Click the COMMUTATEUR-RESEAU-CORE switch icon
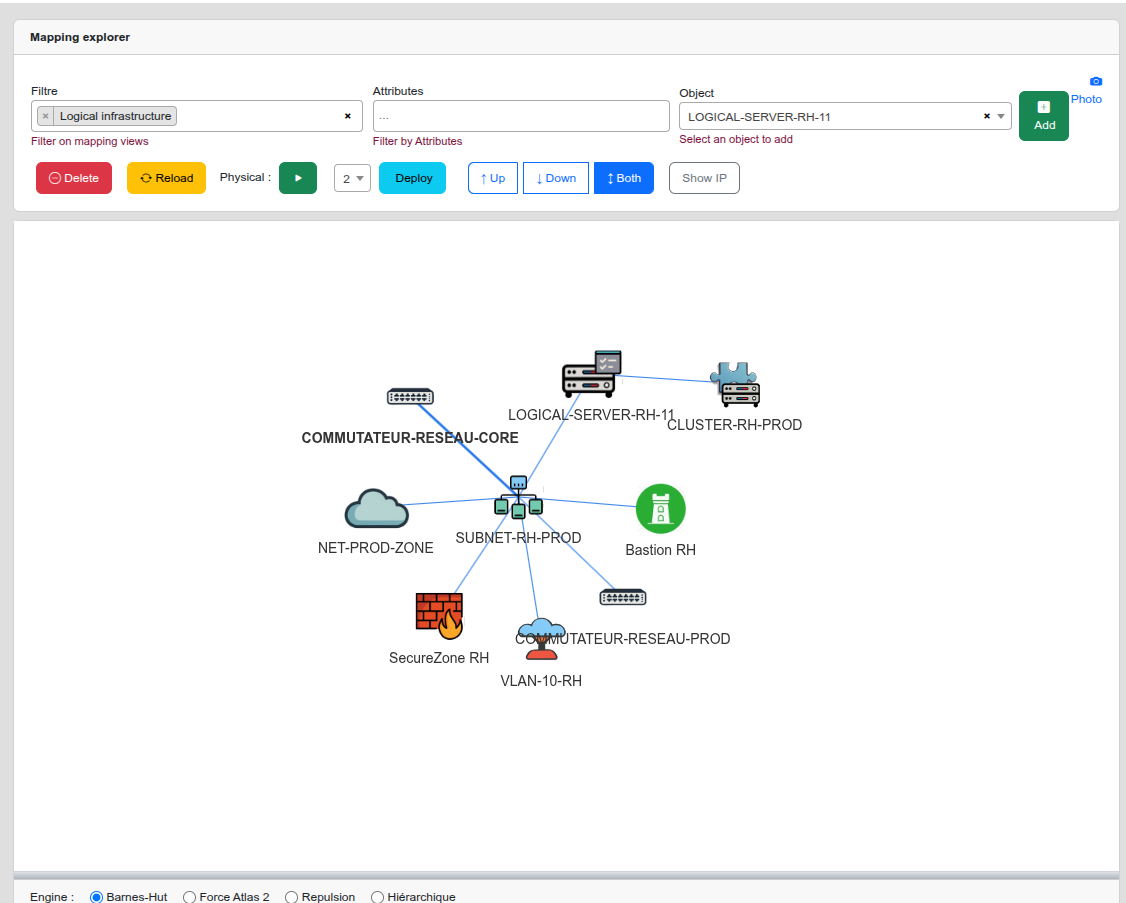This screenshot has width=1126, height=903. pyautogui.click(x=410, y=397)
